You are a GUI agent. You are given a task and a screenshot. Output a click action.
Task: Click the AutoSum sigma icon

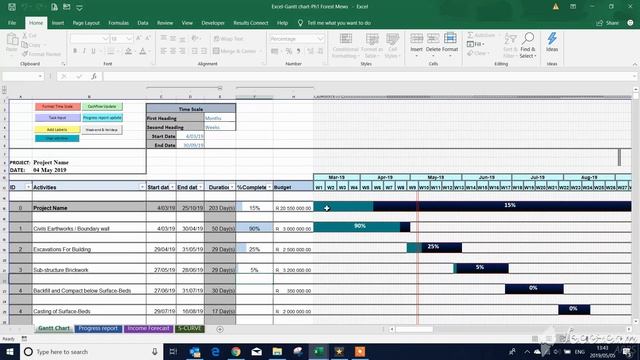470,36
